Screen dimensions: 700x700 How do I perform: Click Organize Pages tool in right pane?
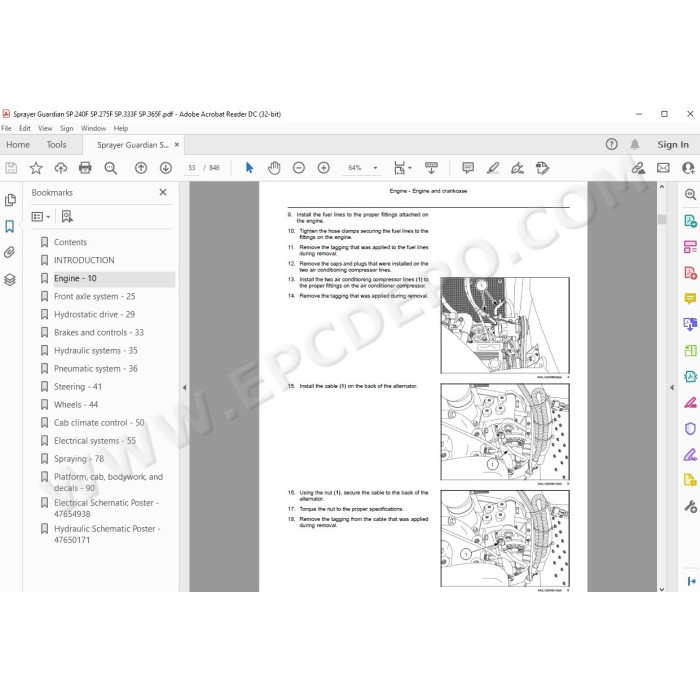[x=690, y=350]
